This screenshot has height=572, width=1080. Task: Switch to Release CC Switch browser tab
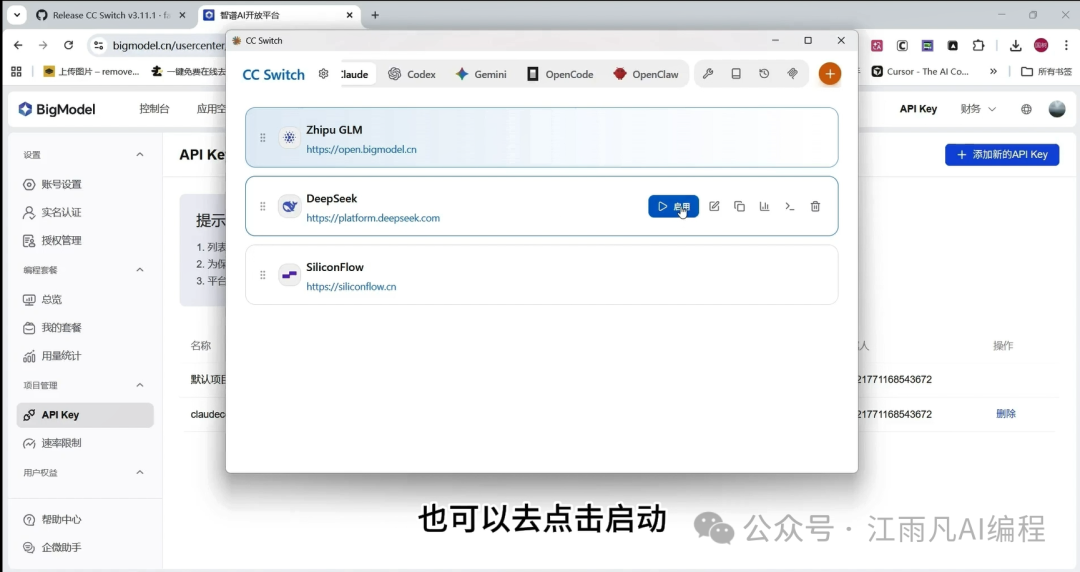110,15
